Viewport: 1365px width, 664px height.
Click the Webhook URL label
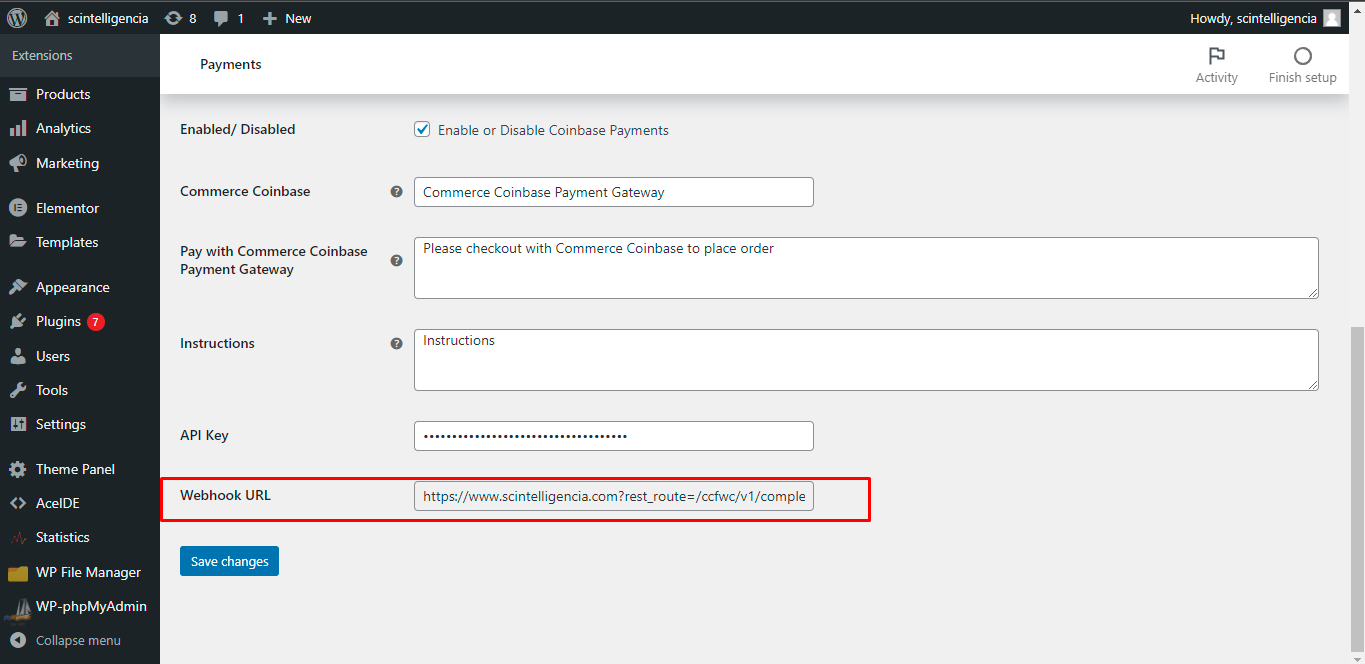(x=225, y=495)
